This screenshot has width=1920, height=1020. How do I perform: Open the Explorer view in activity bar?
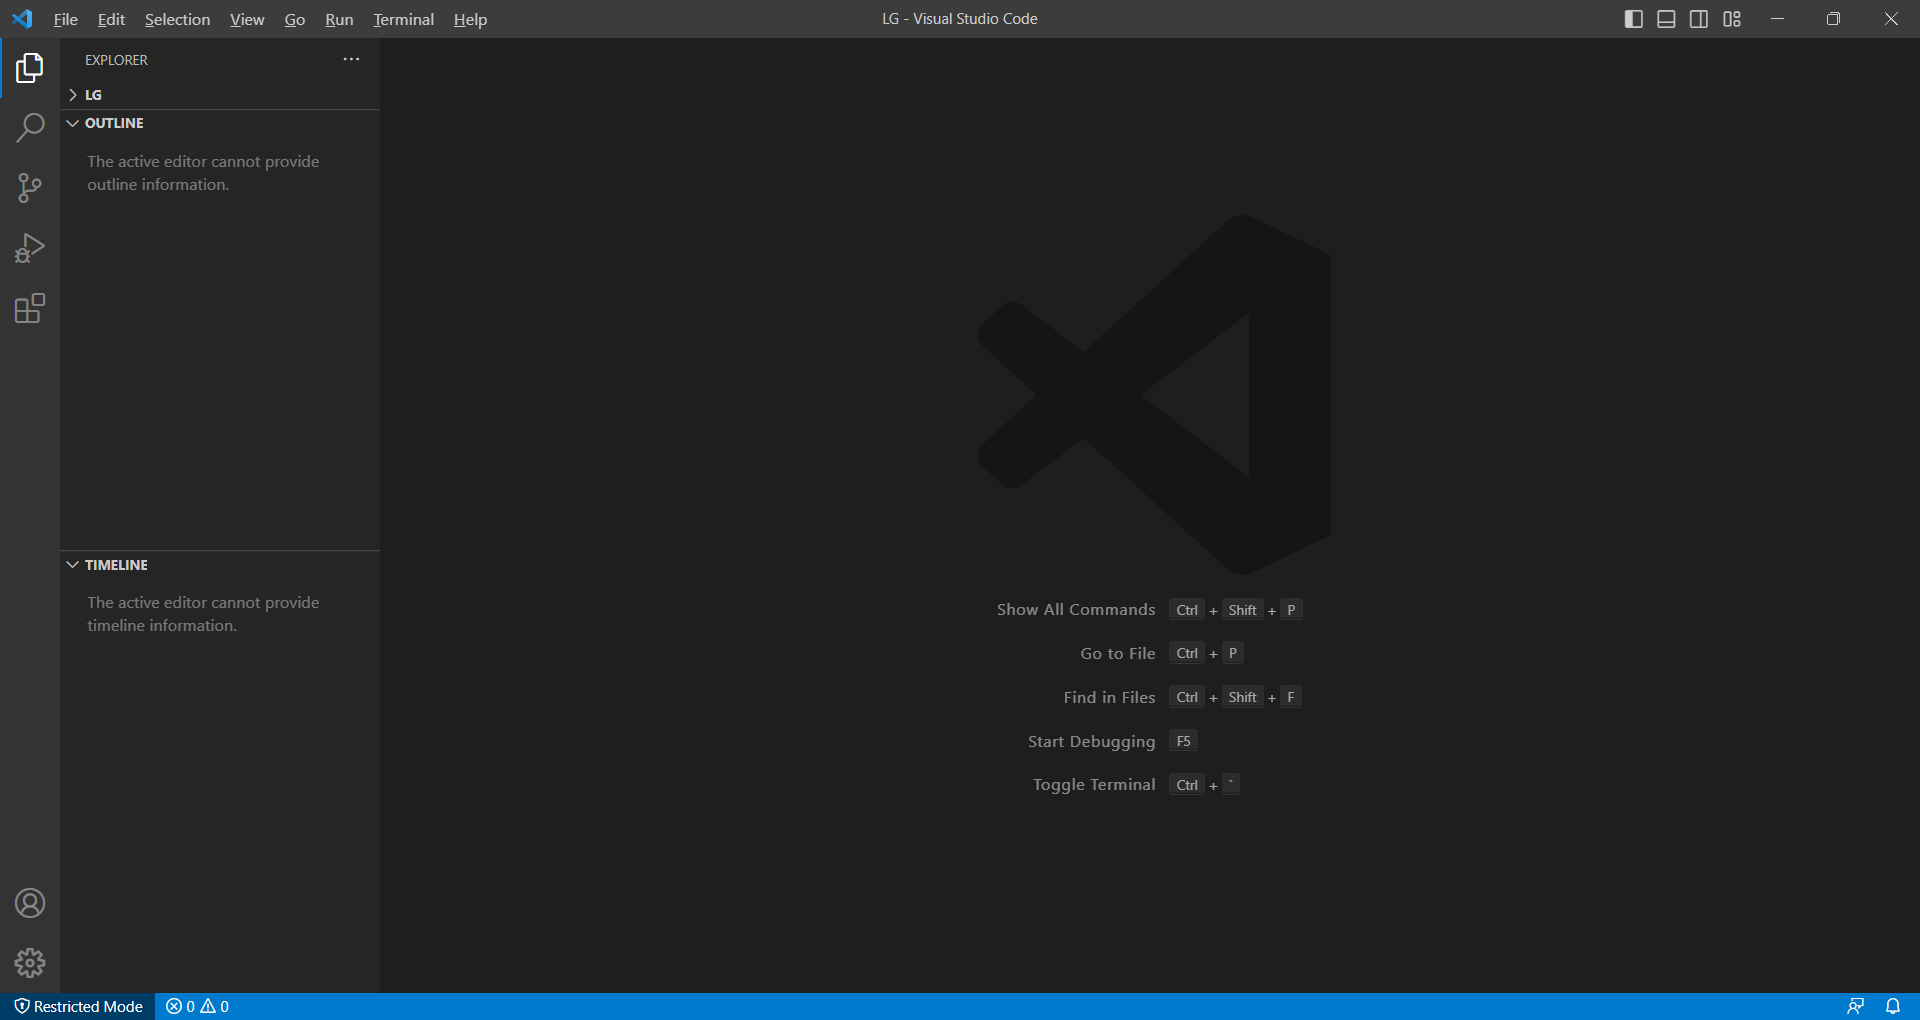click(x=30, y=68)
